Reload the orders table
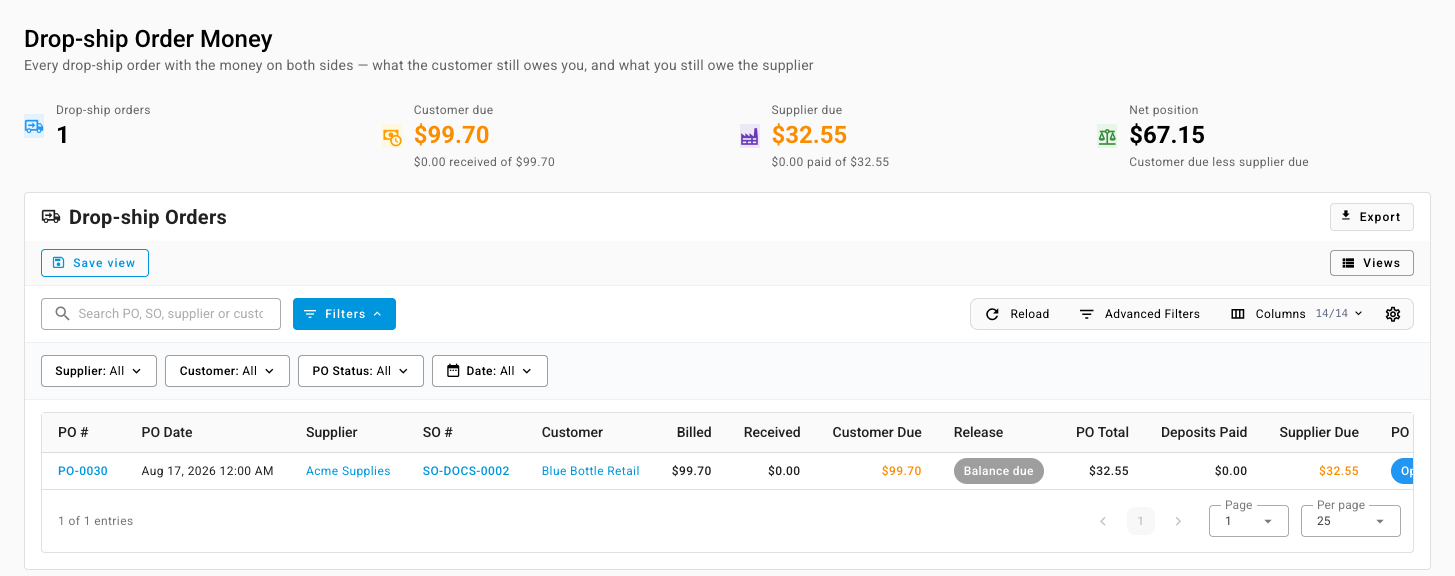Screen dimensions: 1455x576 point(1018,314)
